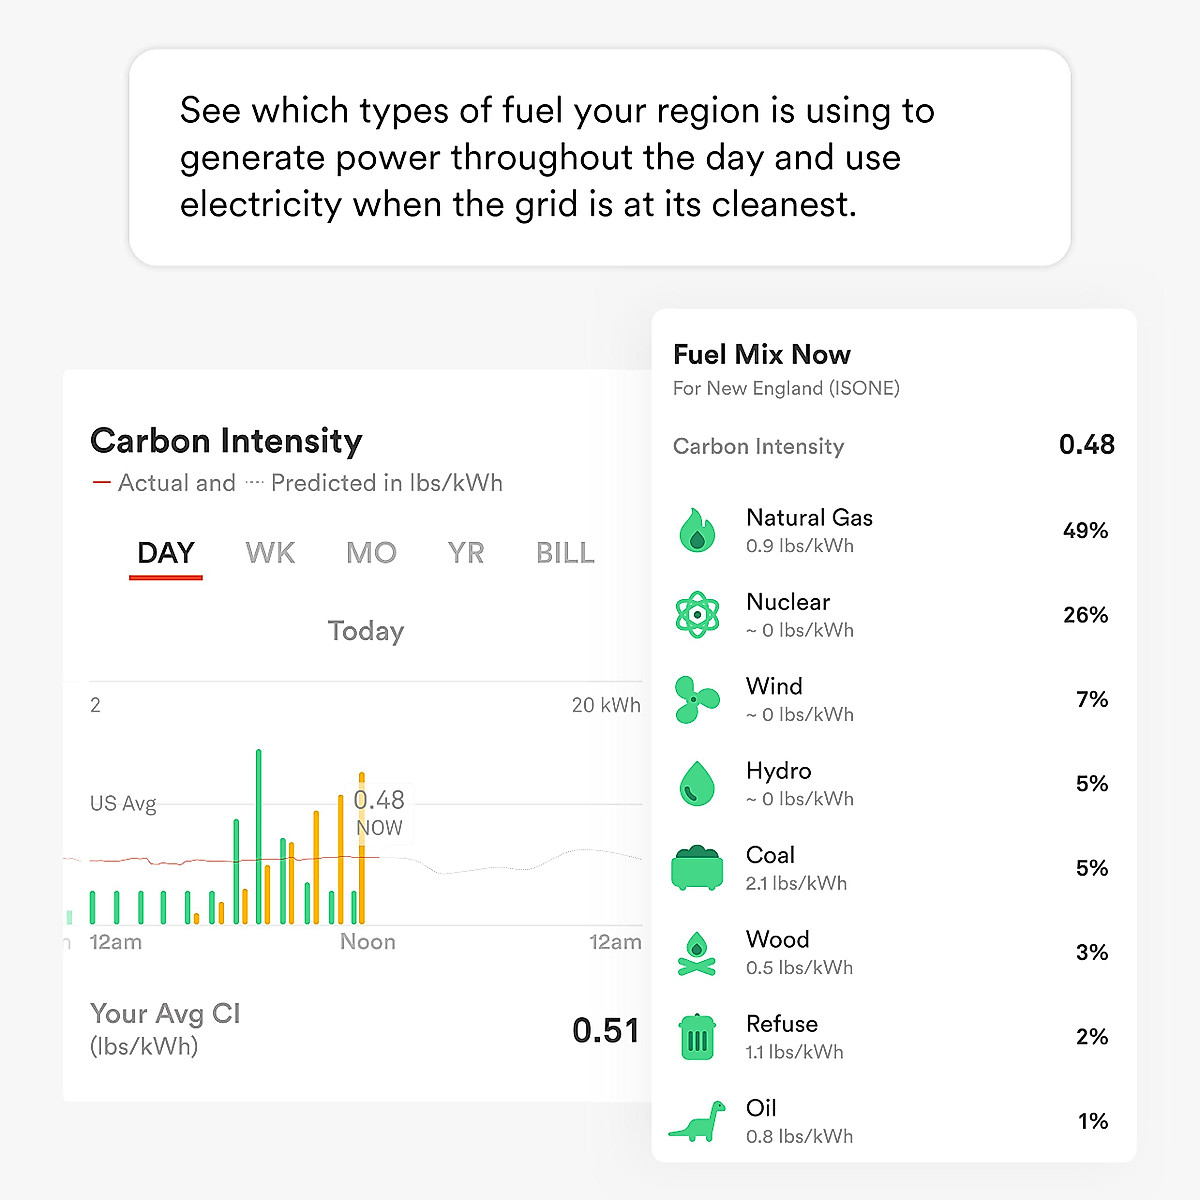Select the YR view

click(x=465, y=553)
